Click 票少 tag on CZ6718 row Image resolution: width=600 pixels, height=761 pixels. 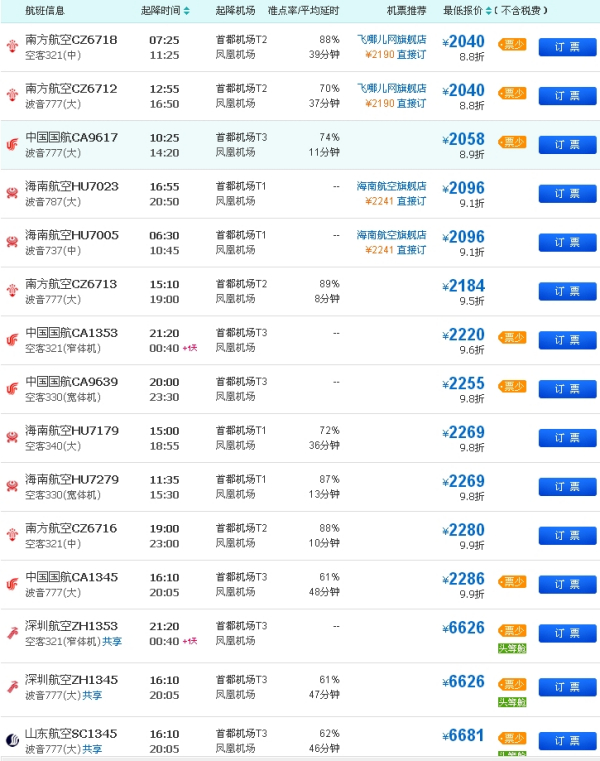pyautogui.click(x=513, y=45)
